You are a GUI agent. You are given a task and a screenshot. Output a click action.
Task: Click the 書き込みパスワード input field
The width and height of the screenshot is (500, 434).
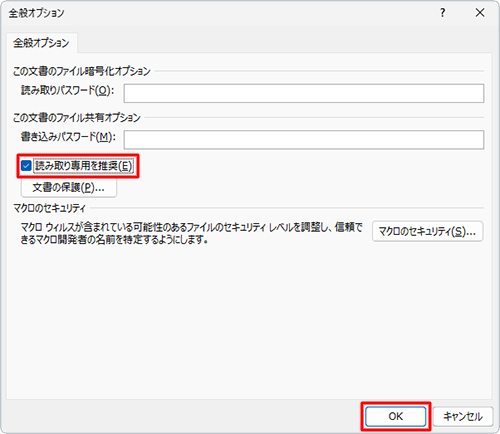pos(304,139)
